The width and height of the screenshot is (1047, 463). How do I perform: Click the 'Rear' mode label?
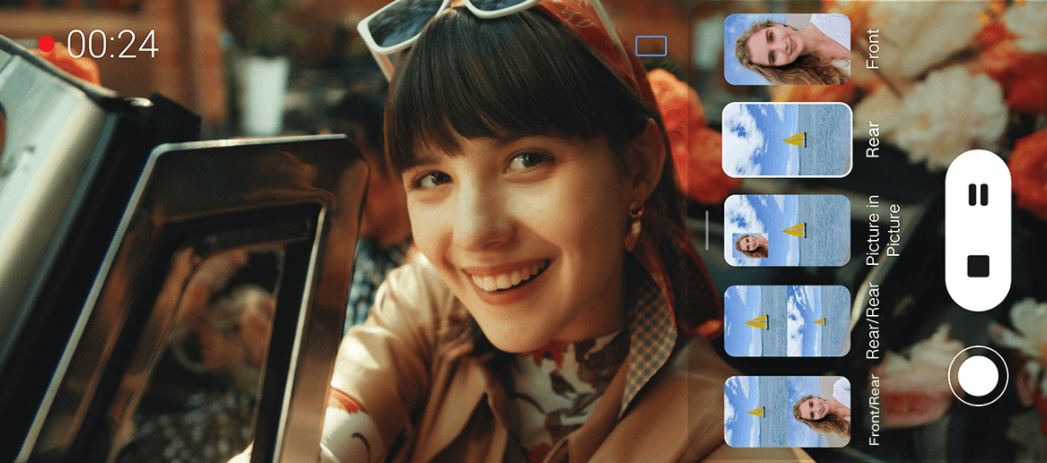(875, 140)
